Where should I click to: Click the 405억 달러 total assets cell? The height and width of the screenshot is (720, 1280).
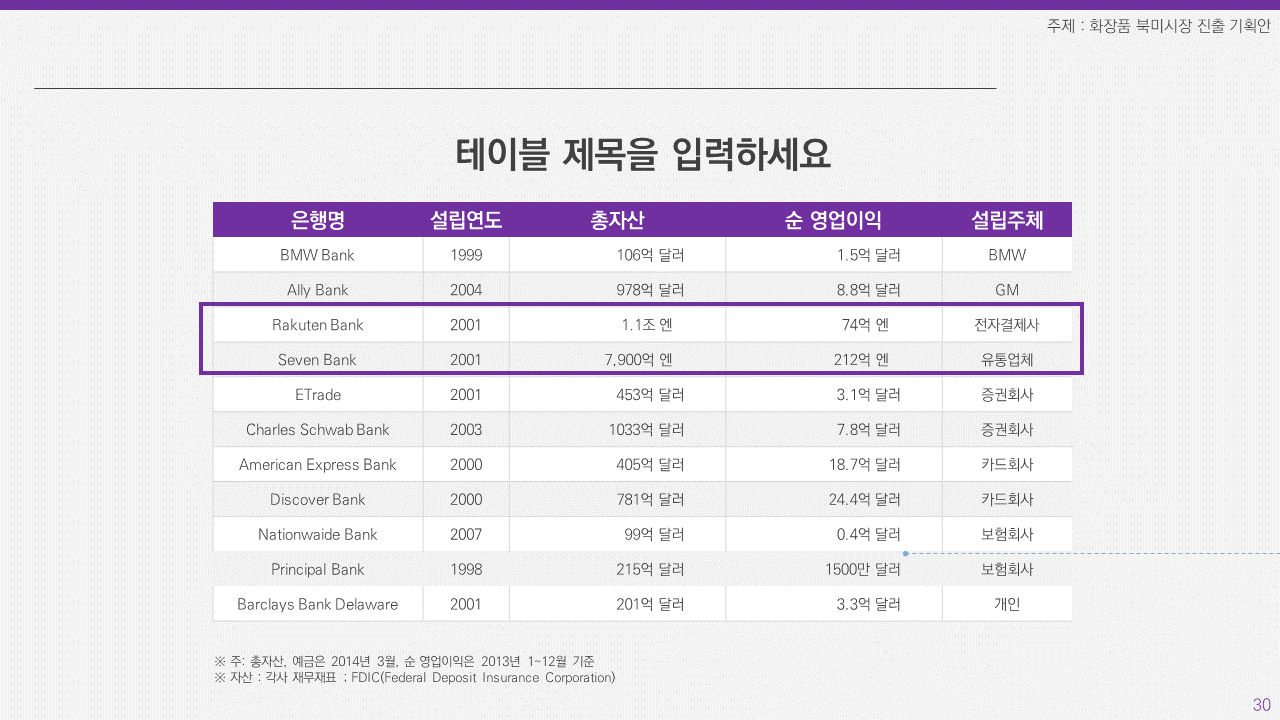point(618,465)
